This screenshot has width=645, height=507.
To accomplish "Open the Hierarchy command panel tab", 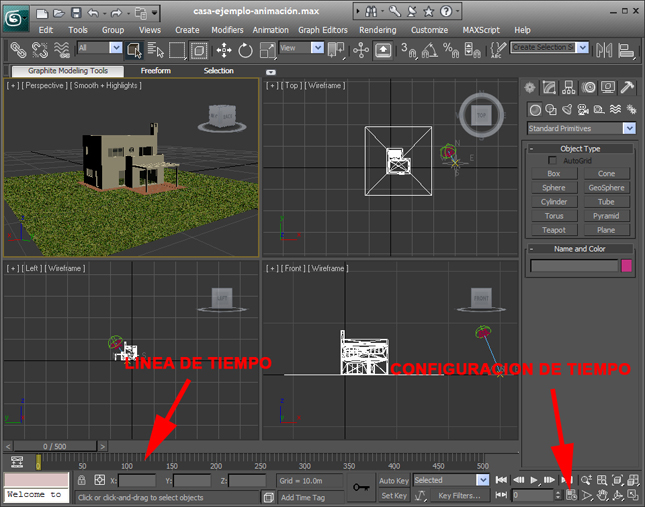I will point(569,88).
